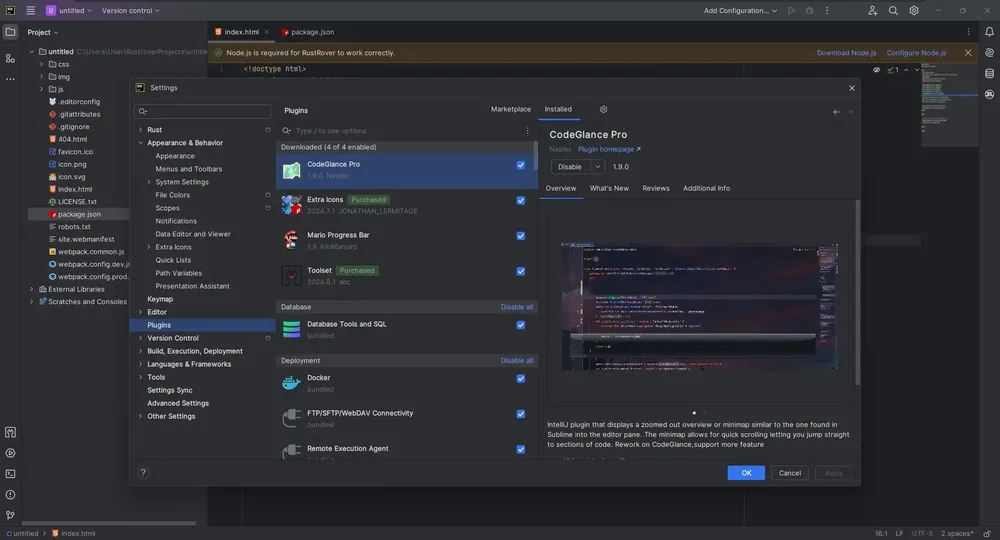Open the Plugin homepage link
Viewport: 1000px width, 540px height.
[x=608, y=149]
